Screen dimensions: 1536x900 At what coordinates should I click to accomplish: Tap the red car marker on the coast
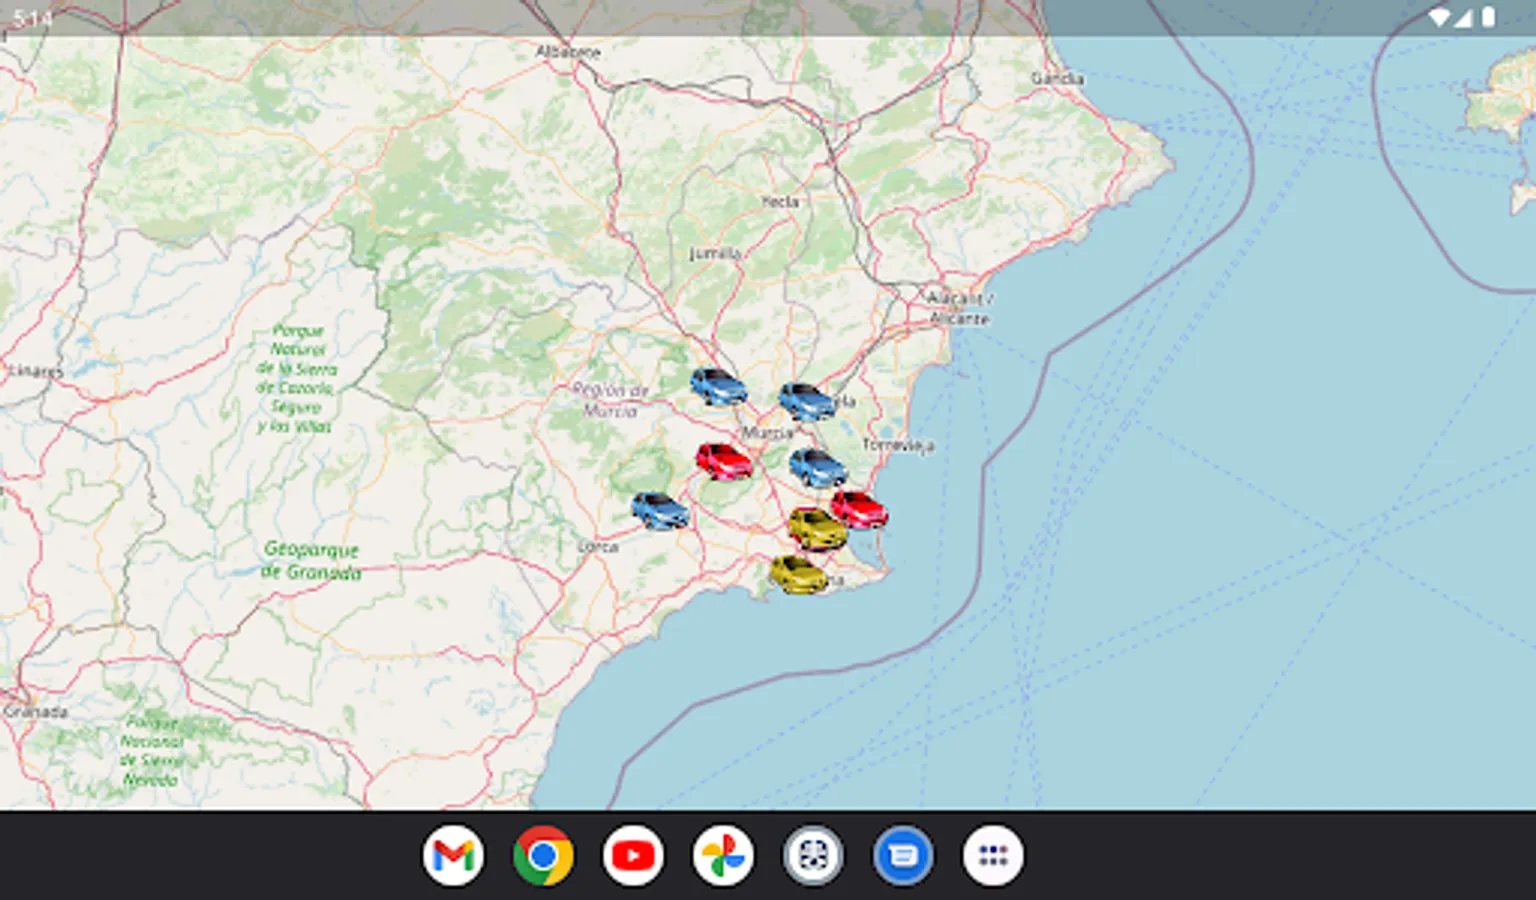pos(859,509)
